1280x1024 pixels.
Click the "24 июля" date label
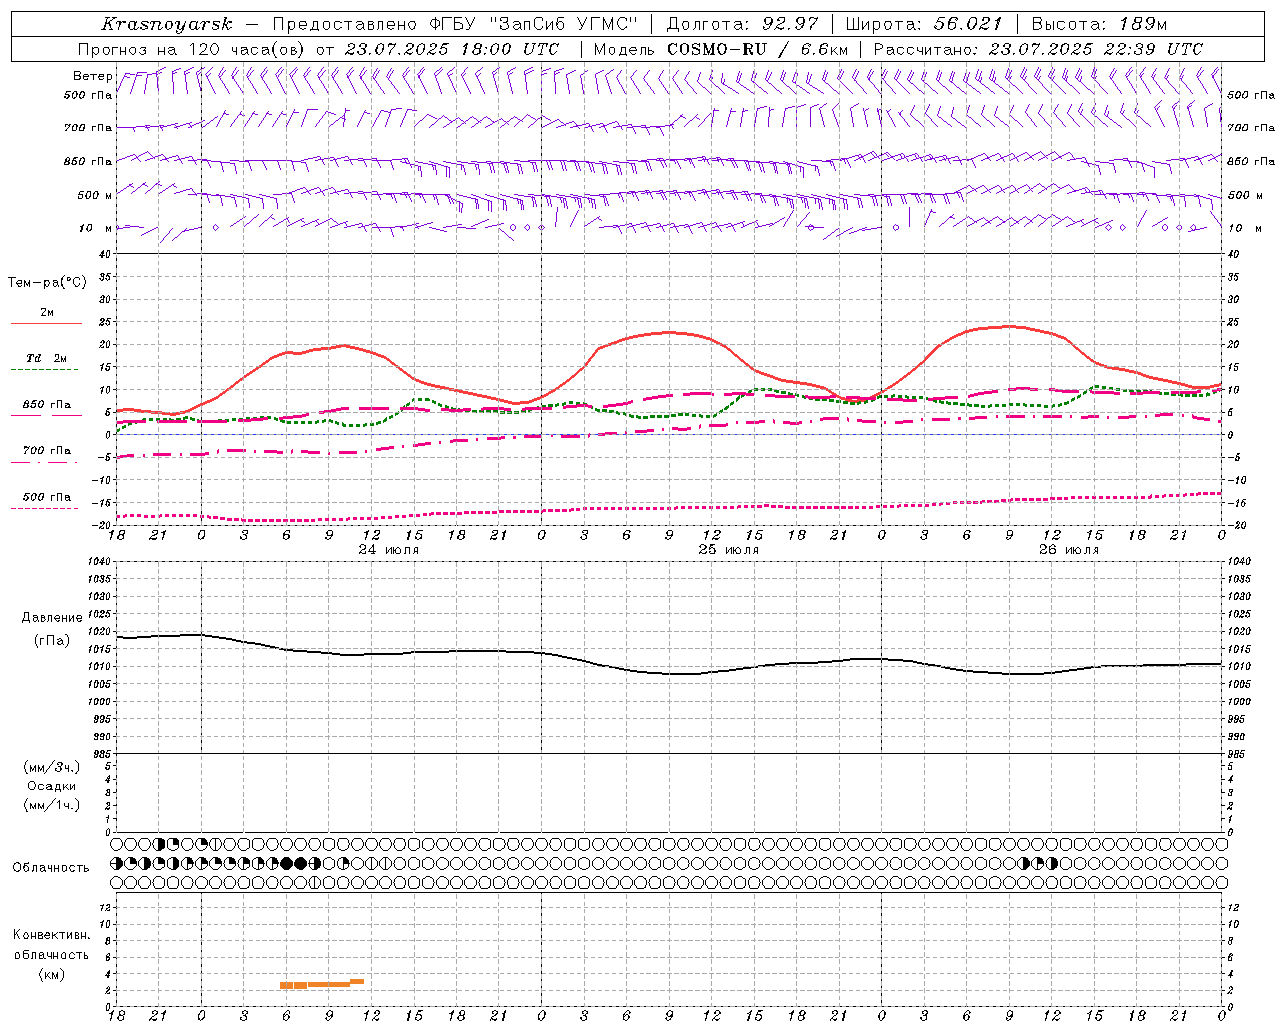(389, 550)
